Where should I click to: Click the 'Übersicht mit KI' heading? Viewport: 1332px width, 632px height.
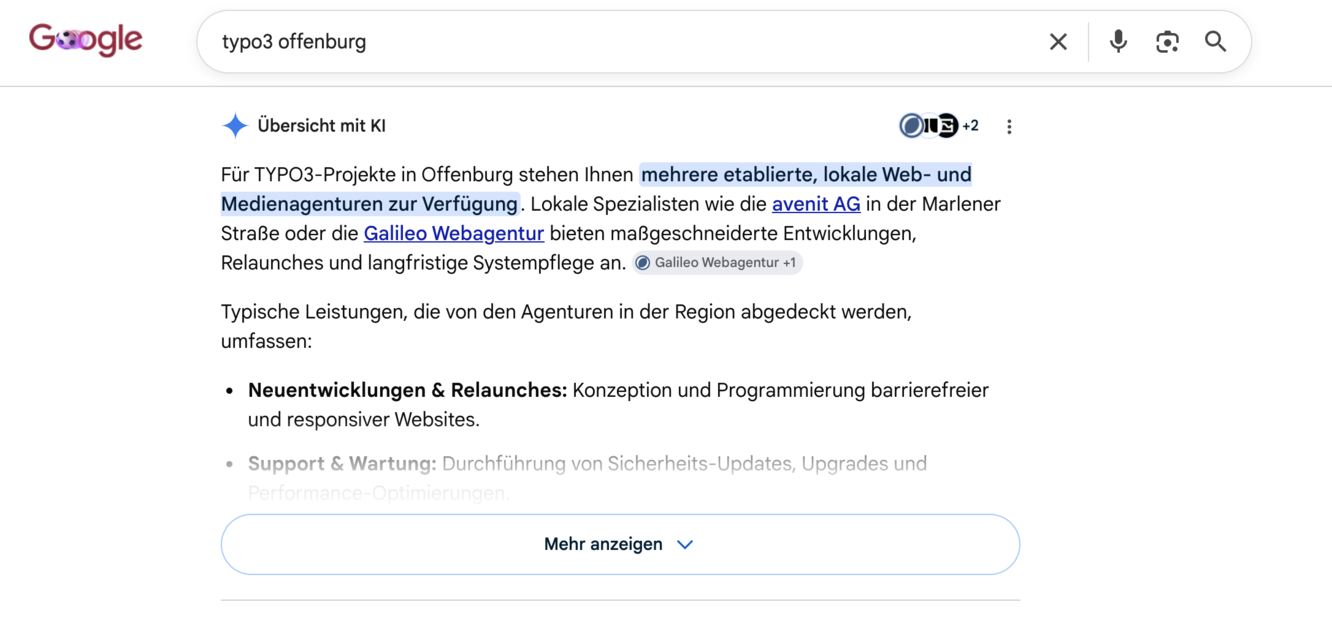point(322,126)
